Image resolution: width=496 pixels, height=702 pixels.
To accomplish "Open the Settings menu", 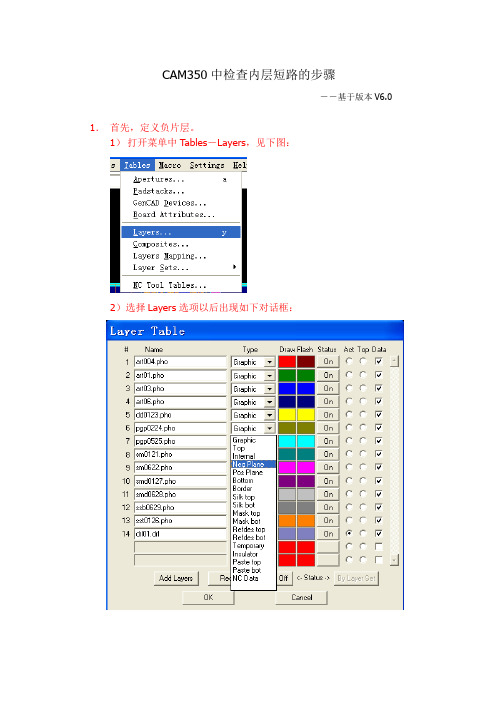I will (x=207, y=165).
